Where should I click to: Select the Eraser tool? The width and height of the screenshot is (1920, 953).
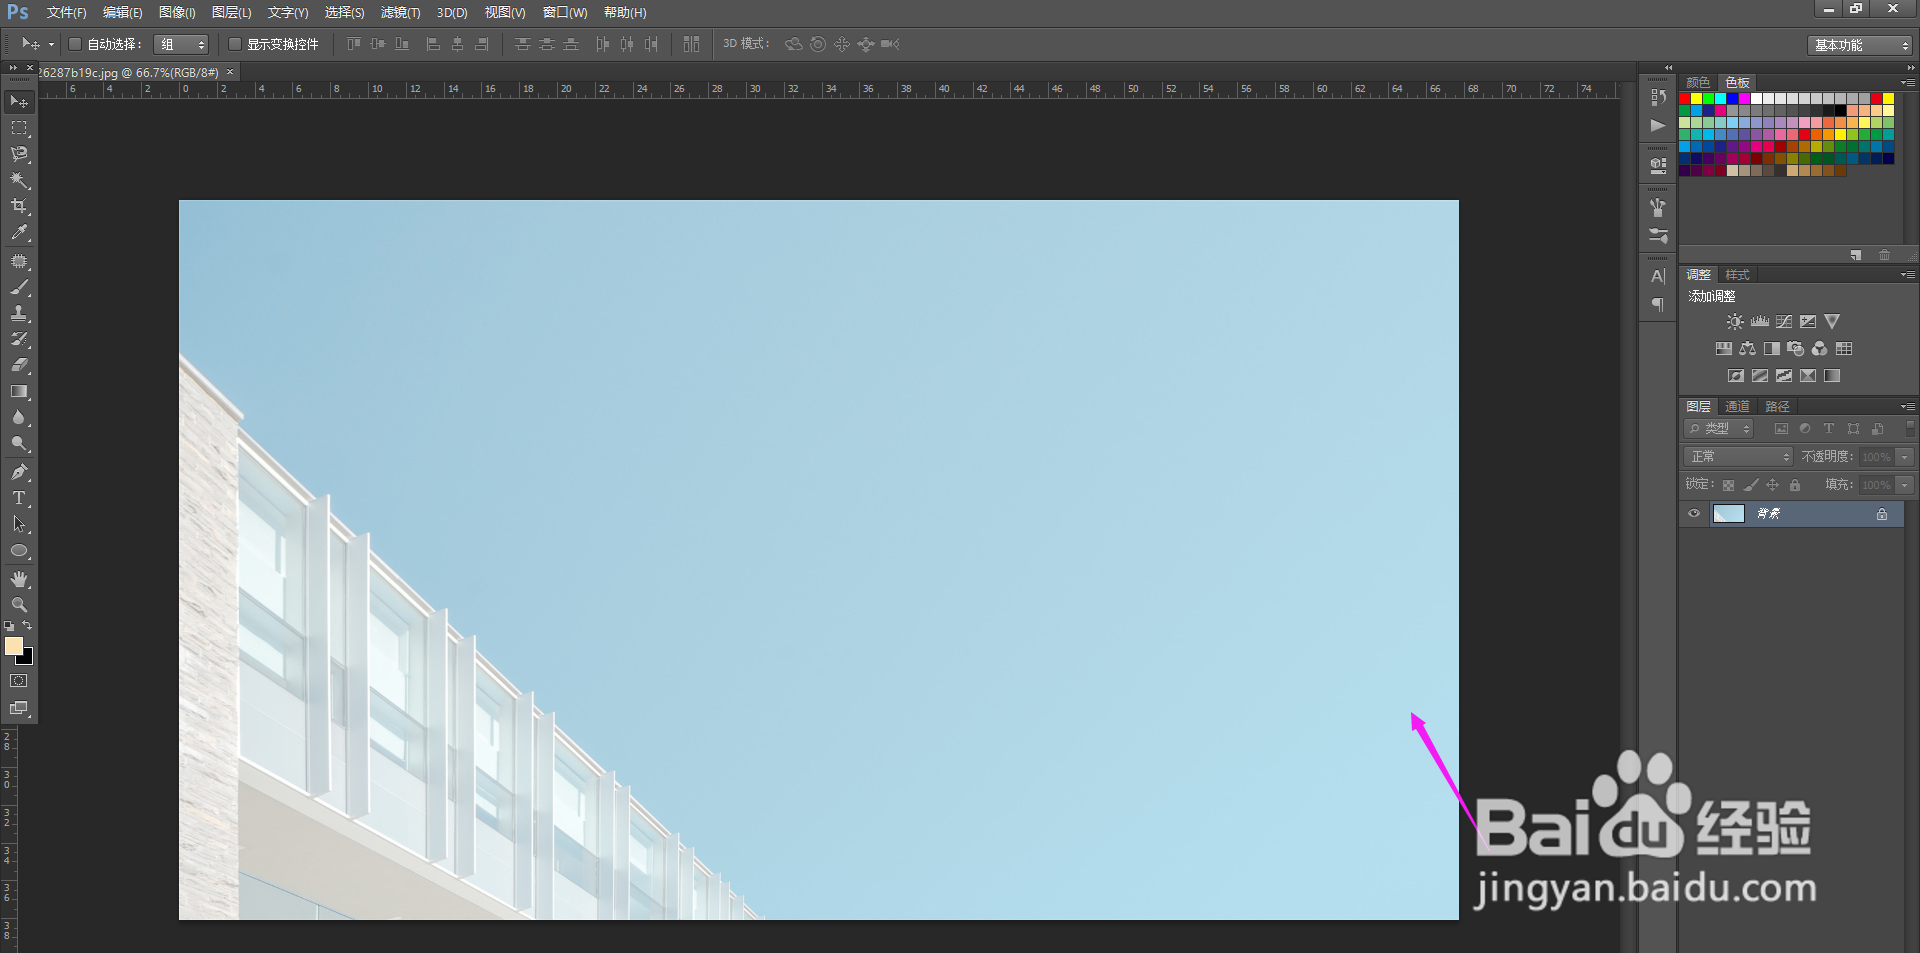pos(19,365)
